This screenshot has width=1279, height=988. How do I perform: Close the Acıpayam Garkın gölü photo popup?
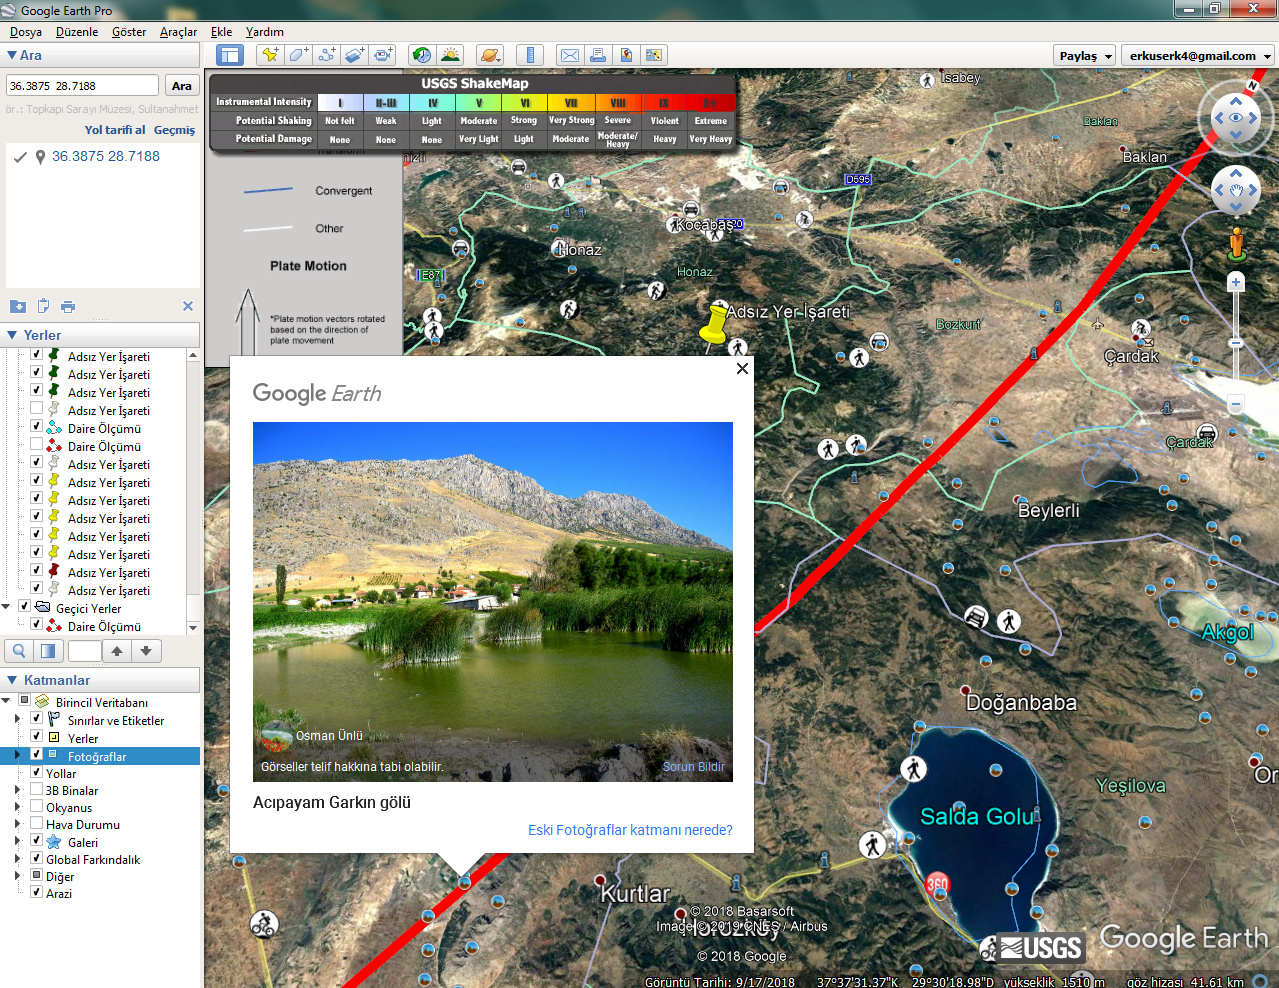742,368
